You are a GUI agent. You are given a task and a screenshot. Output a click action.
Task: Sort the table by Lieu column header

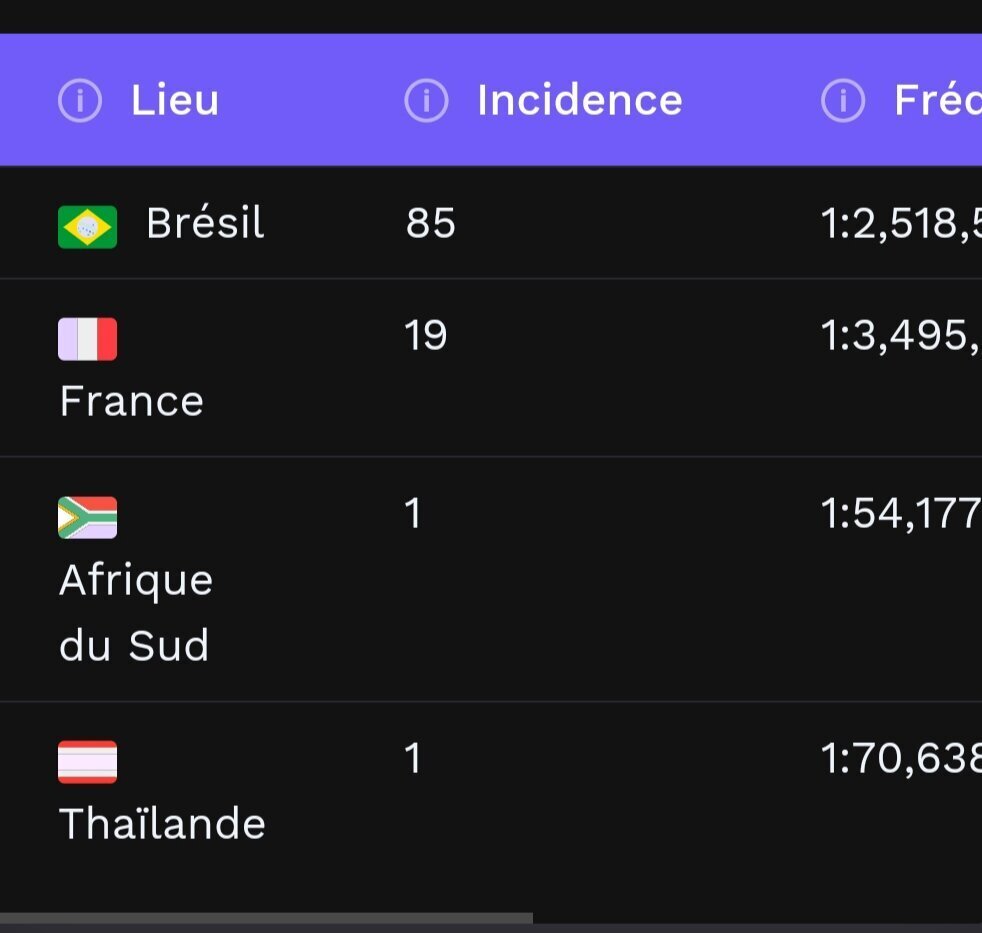click(x=175, y=100)
